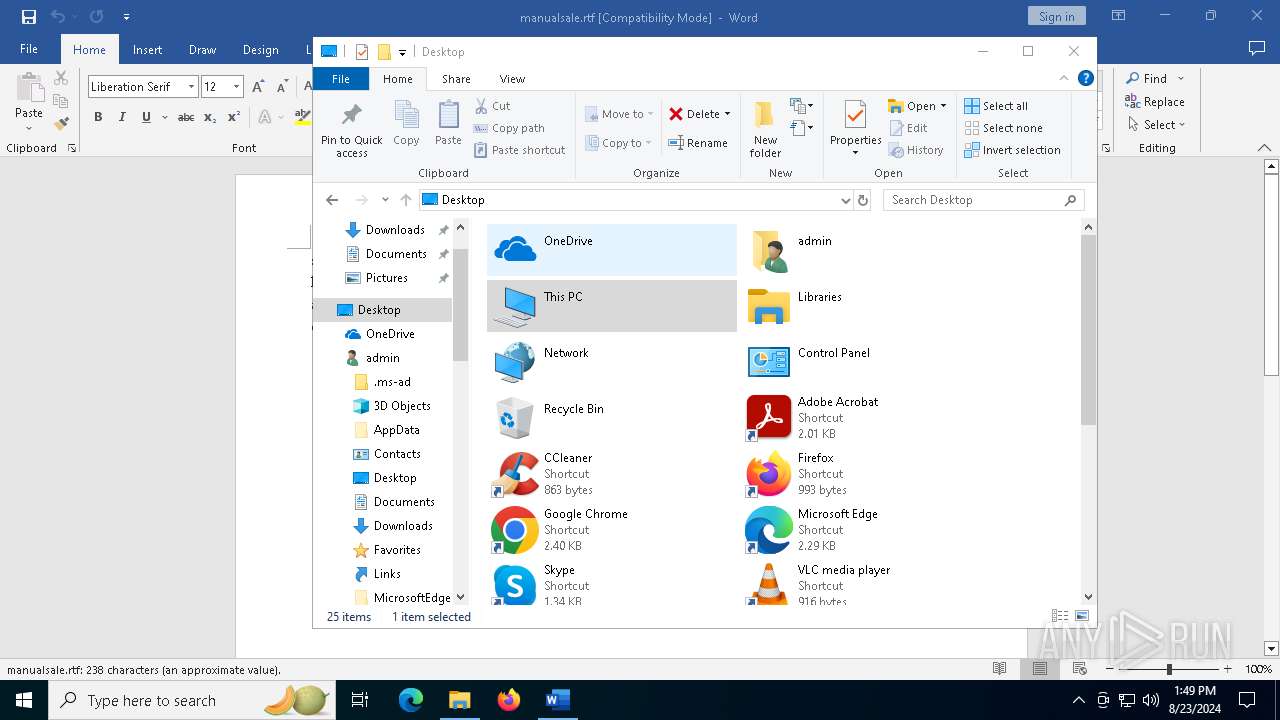Viewport: 1280px width, 720px height.
Task: Toggle Bold in Word ribbon
Action: (x=98, y=117)
